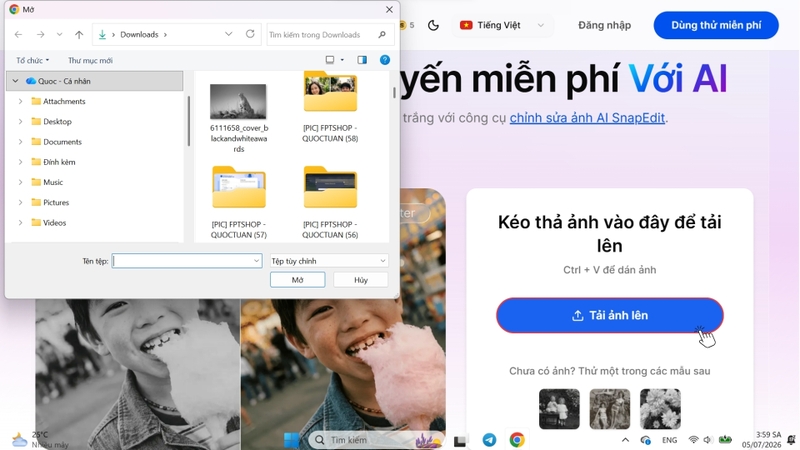
Task: Click ENG input language indicator
Action: [x=669, y=440]
